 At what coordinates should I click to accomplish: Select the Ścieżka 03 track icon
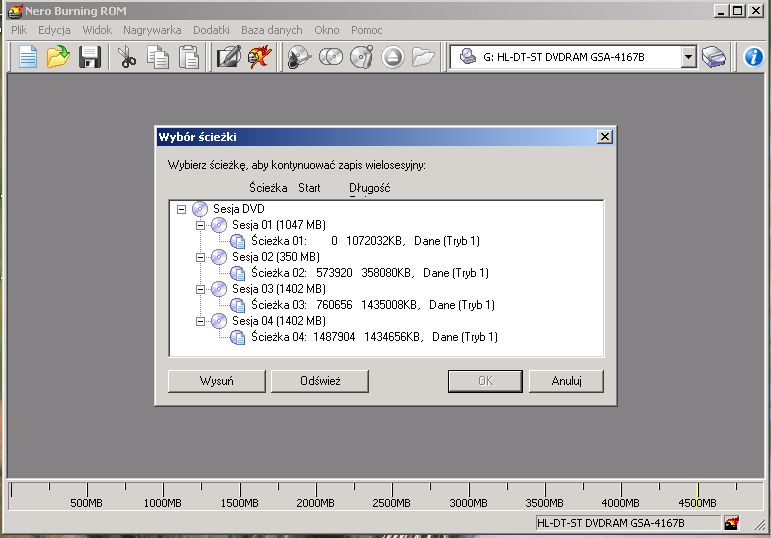click(238, 305)
